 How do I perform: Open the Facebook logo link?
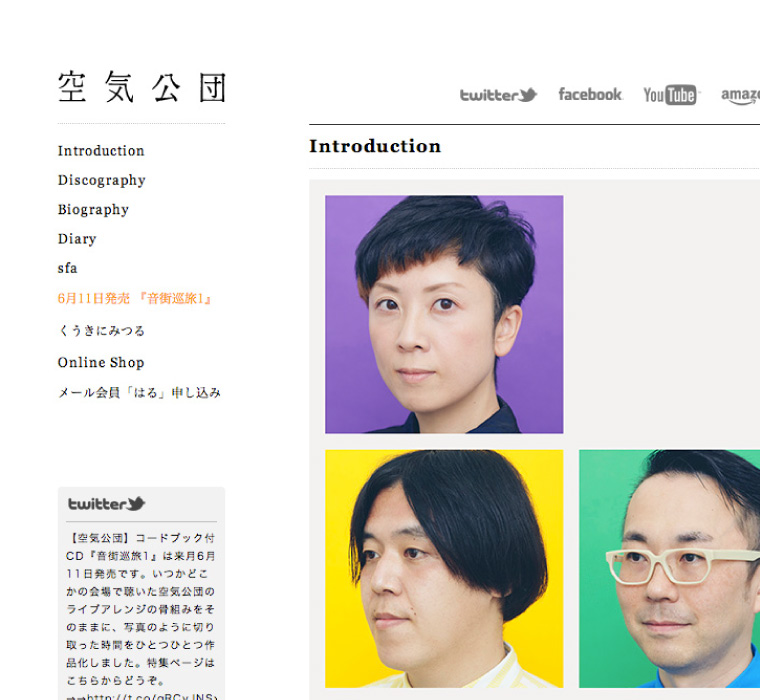click(x=590, y=94)
